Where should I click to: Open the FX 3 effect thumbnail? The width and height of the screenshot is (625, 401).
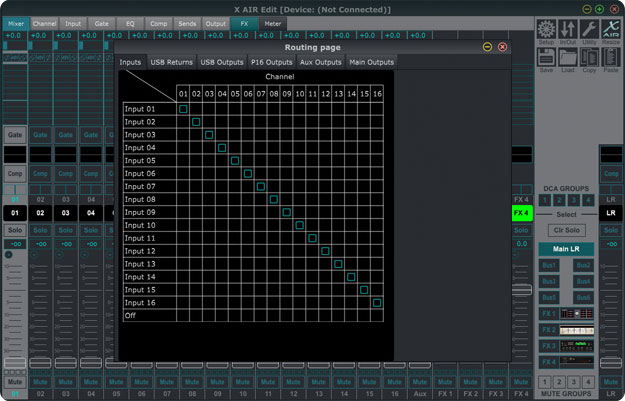tap(577, 346)
